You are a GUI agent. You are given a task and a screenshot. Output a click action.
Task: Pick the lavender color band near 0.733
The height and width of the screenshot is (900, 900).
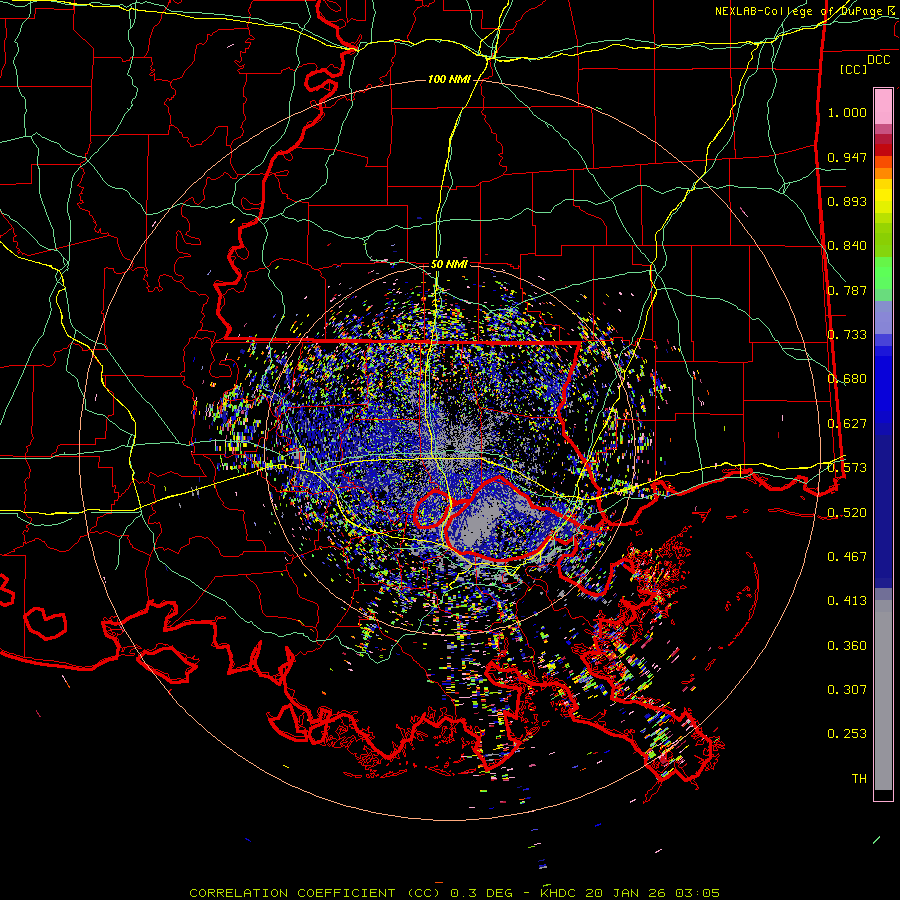[x=883, y=317]
